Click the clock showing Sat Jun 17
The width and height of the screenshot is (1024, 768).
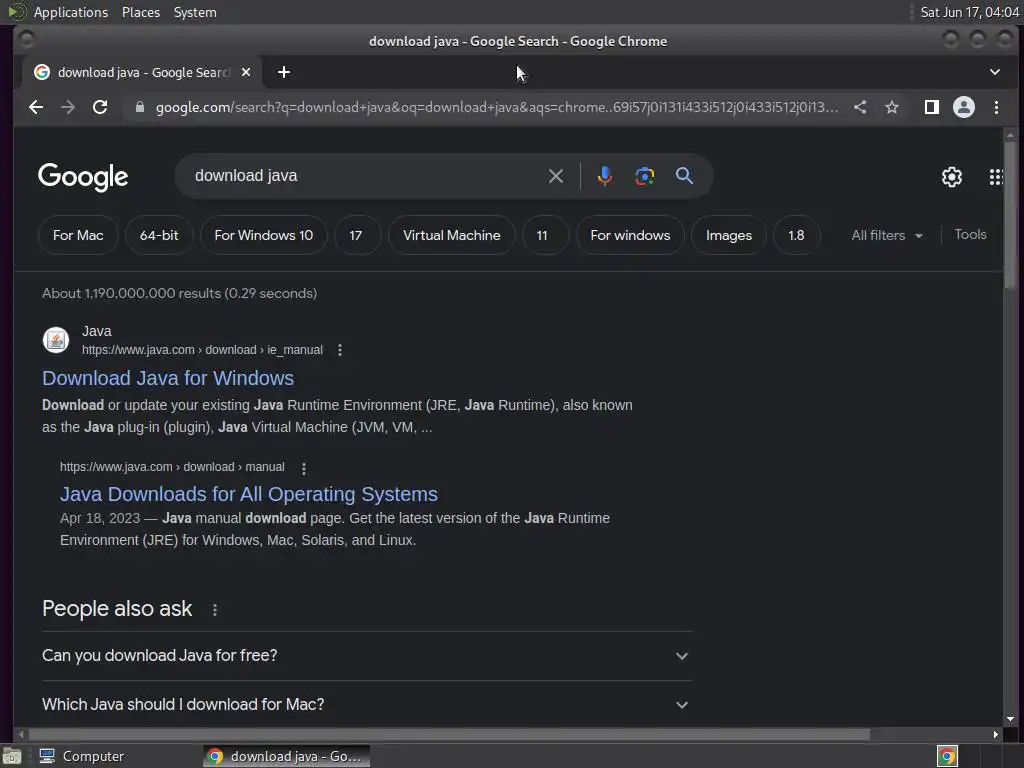(x=970, y=12)
